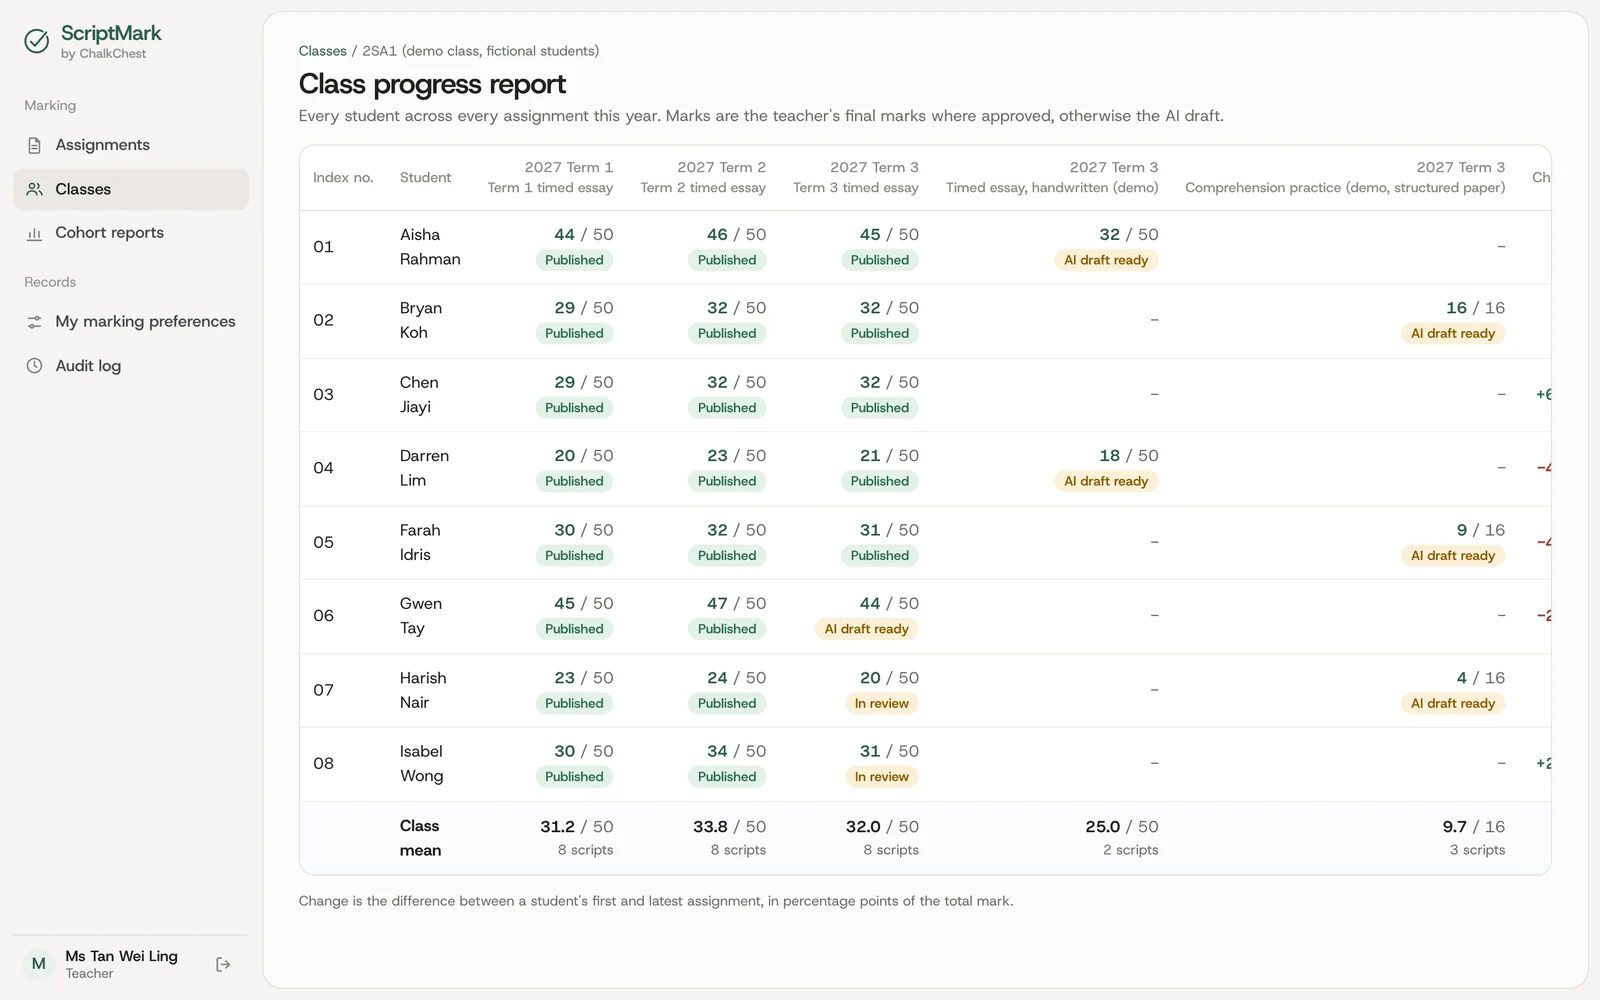Open My marking preferences

(x=131, y=322)
